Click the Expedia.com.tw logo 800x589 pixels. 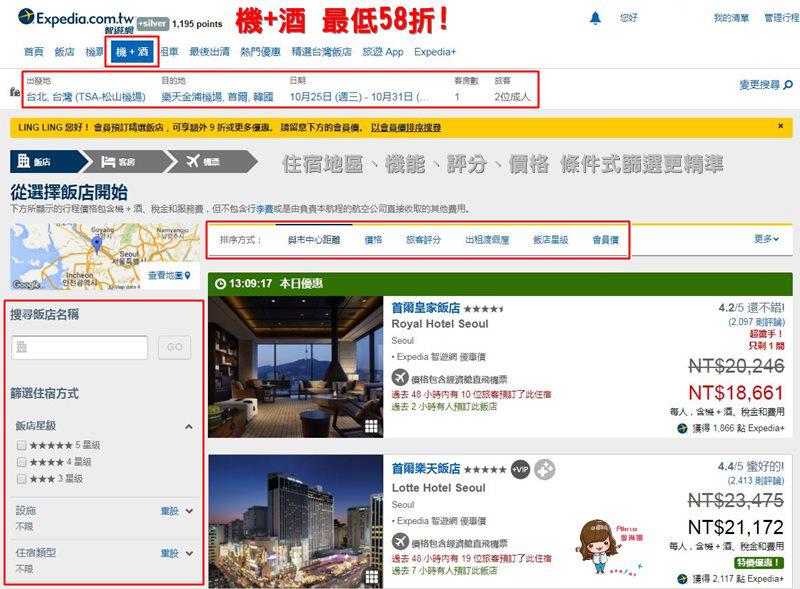coord(76,20)
